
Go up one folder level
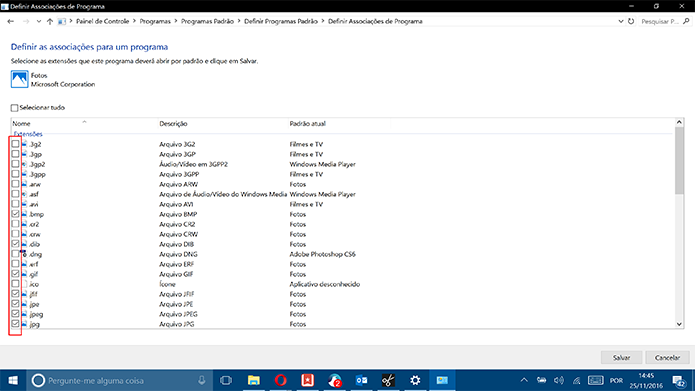(50, 21)
